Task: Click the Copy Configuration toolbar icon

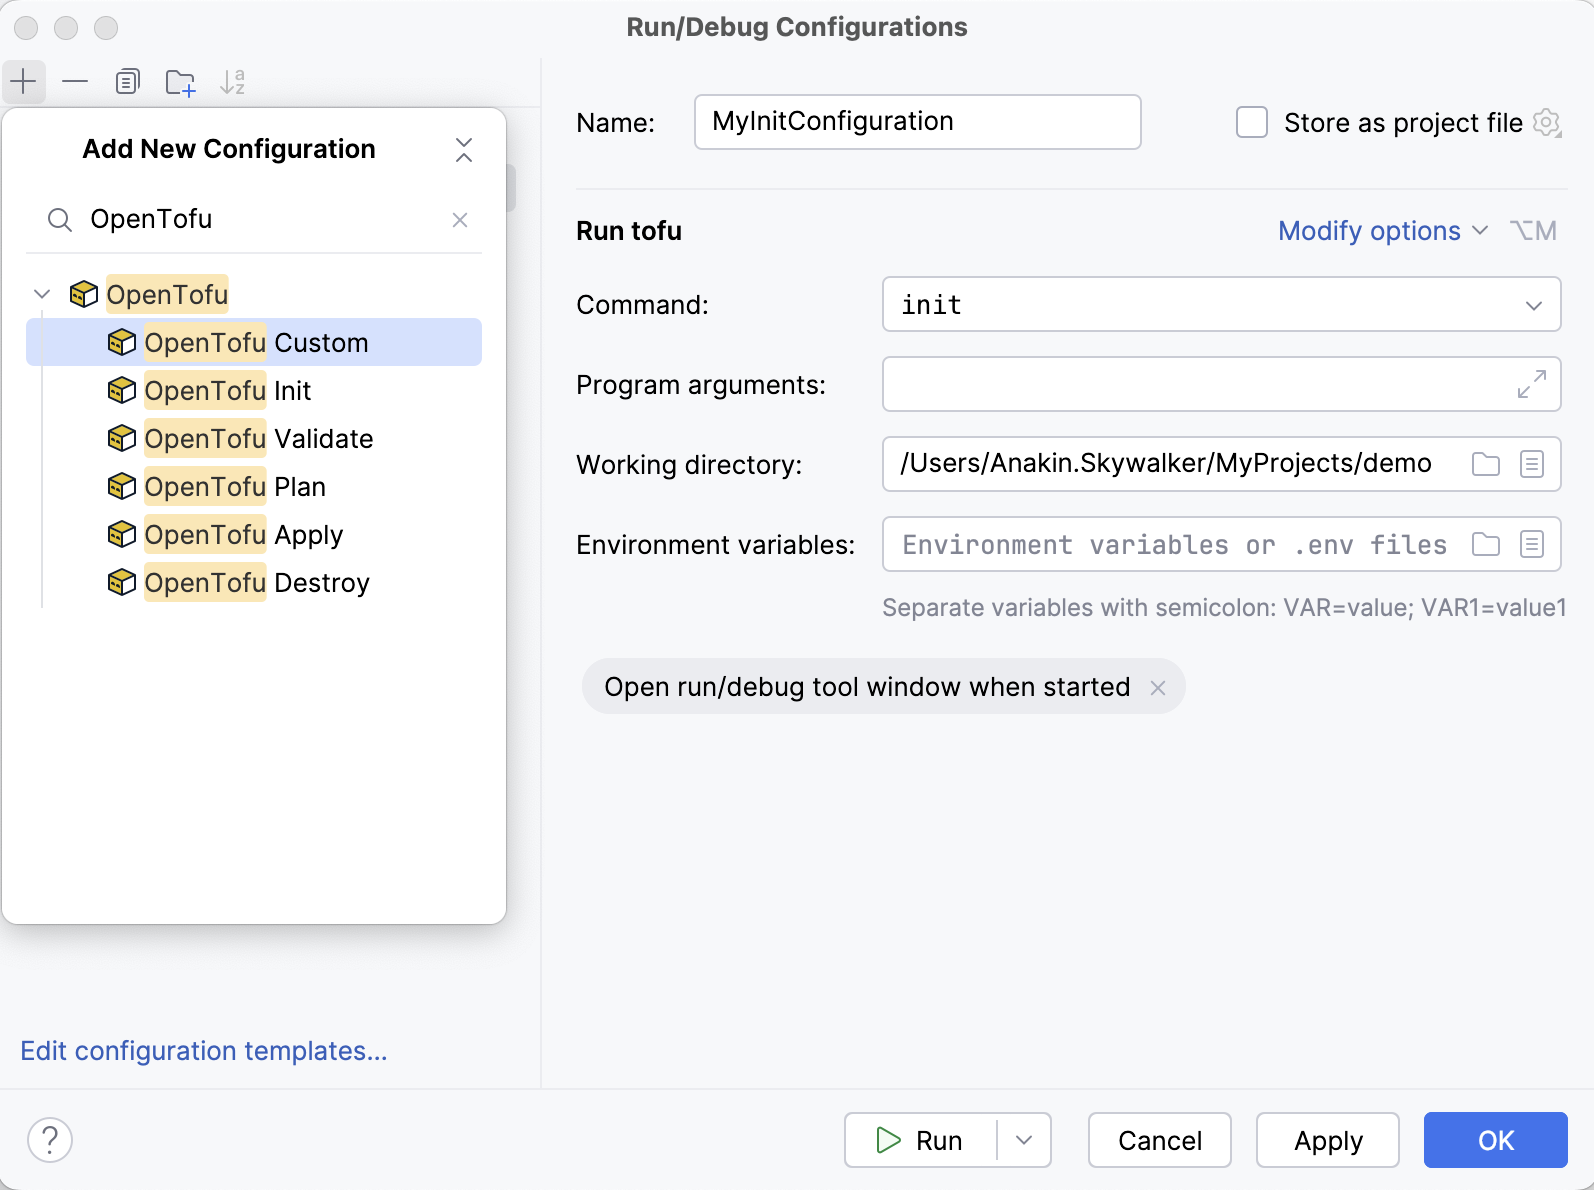Action: point(127,81)
